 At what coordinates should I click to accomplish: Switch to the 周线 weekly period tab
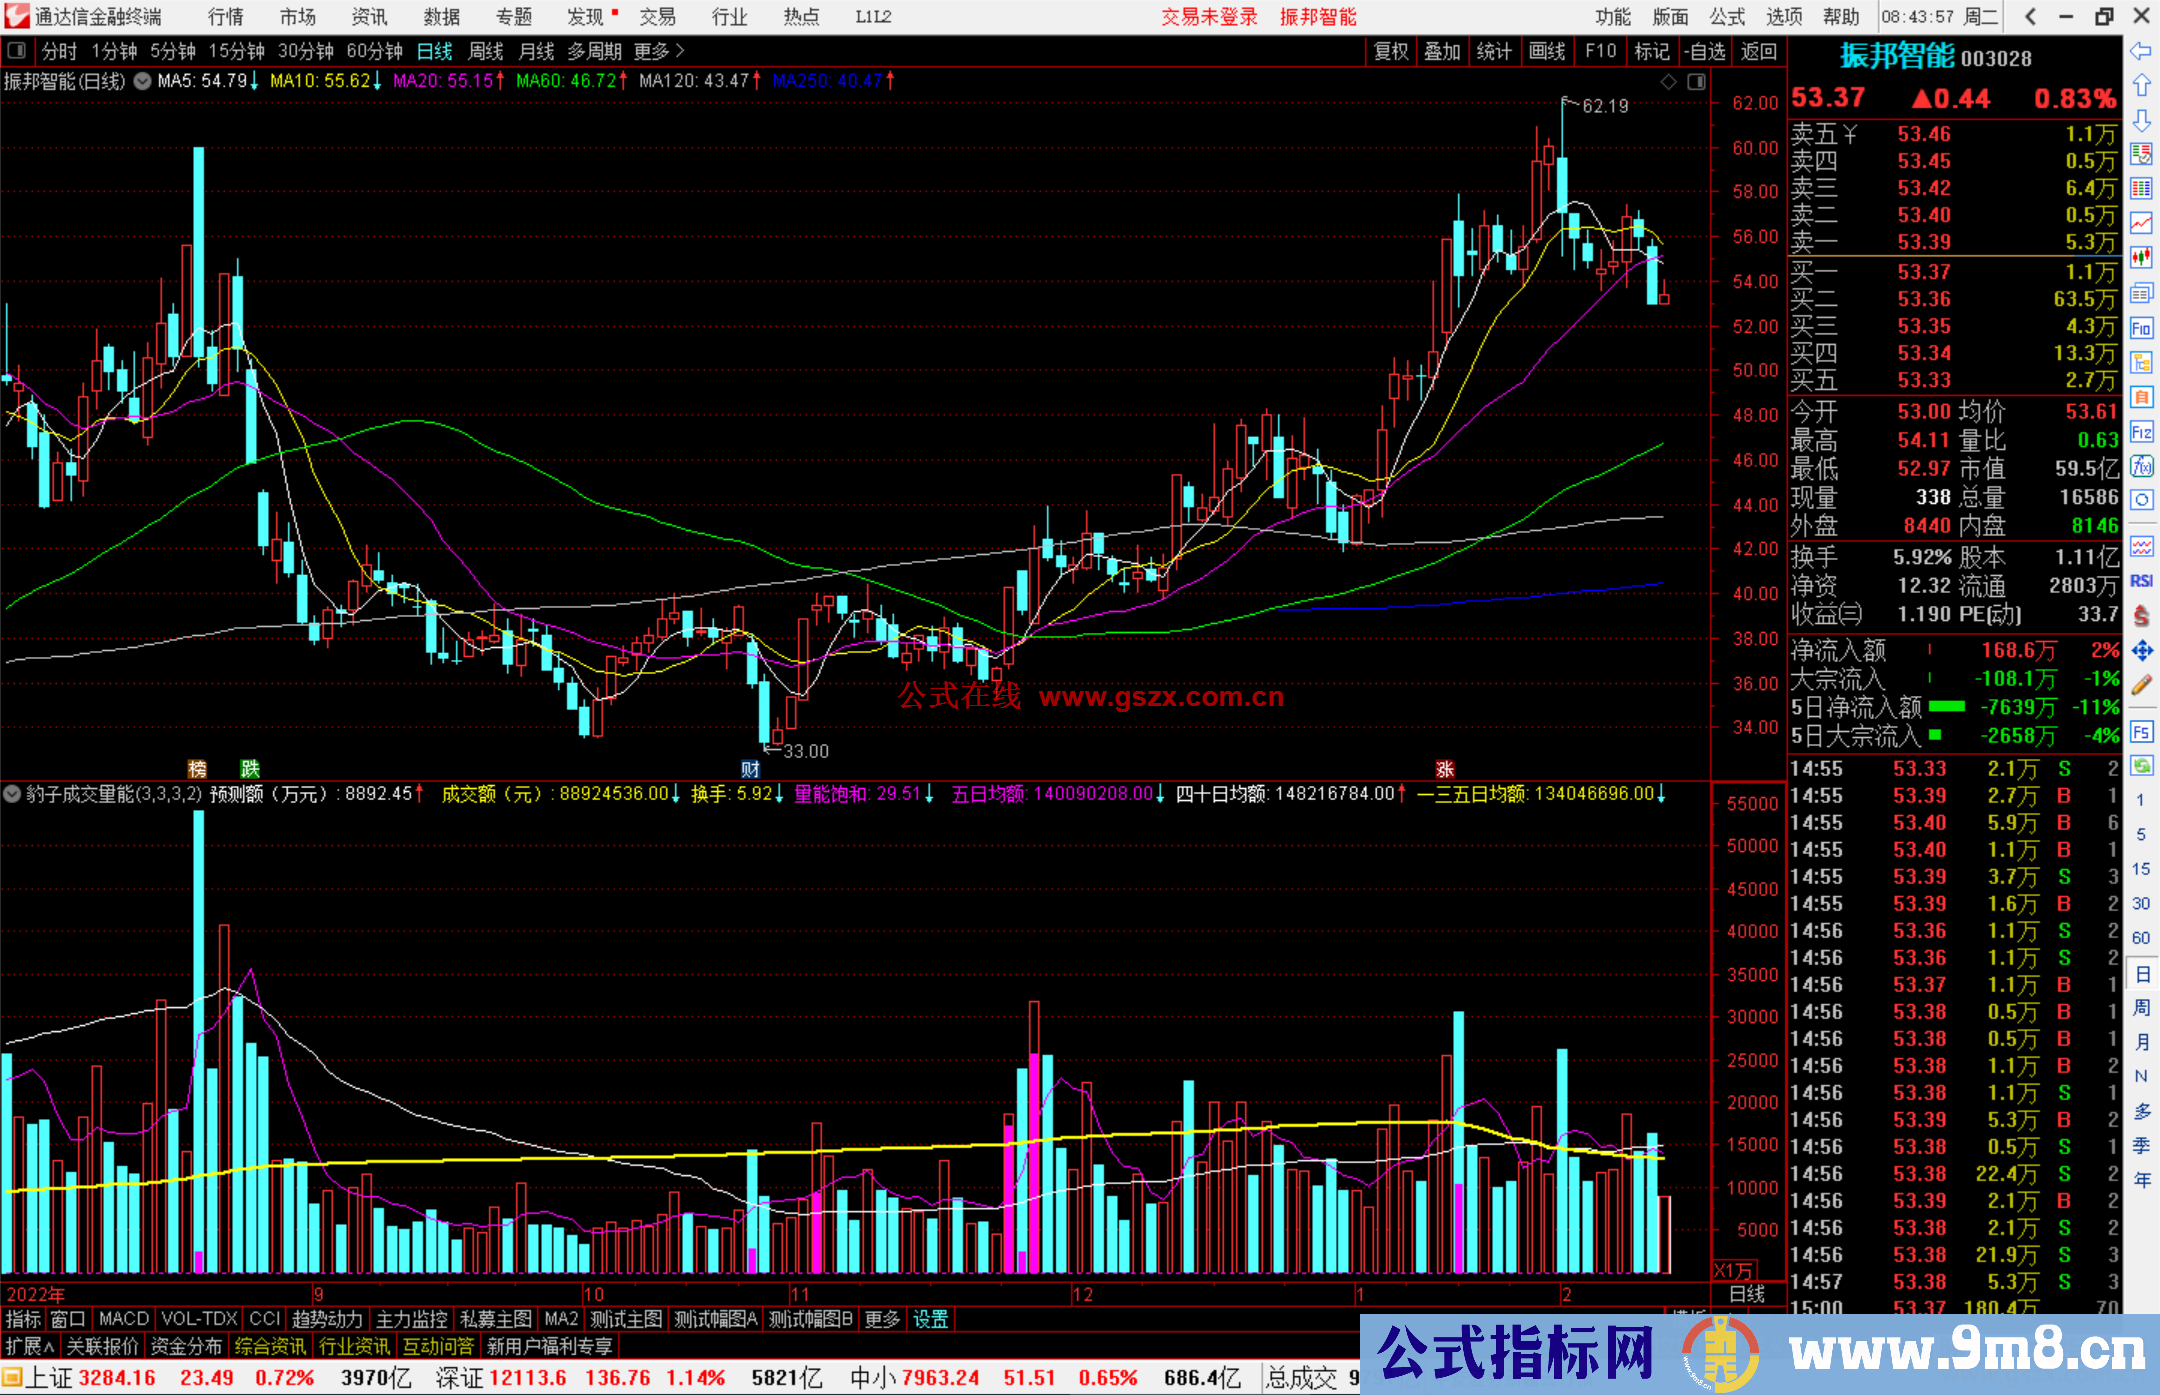point(486,51)
